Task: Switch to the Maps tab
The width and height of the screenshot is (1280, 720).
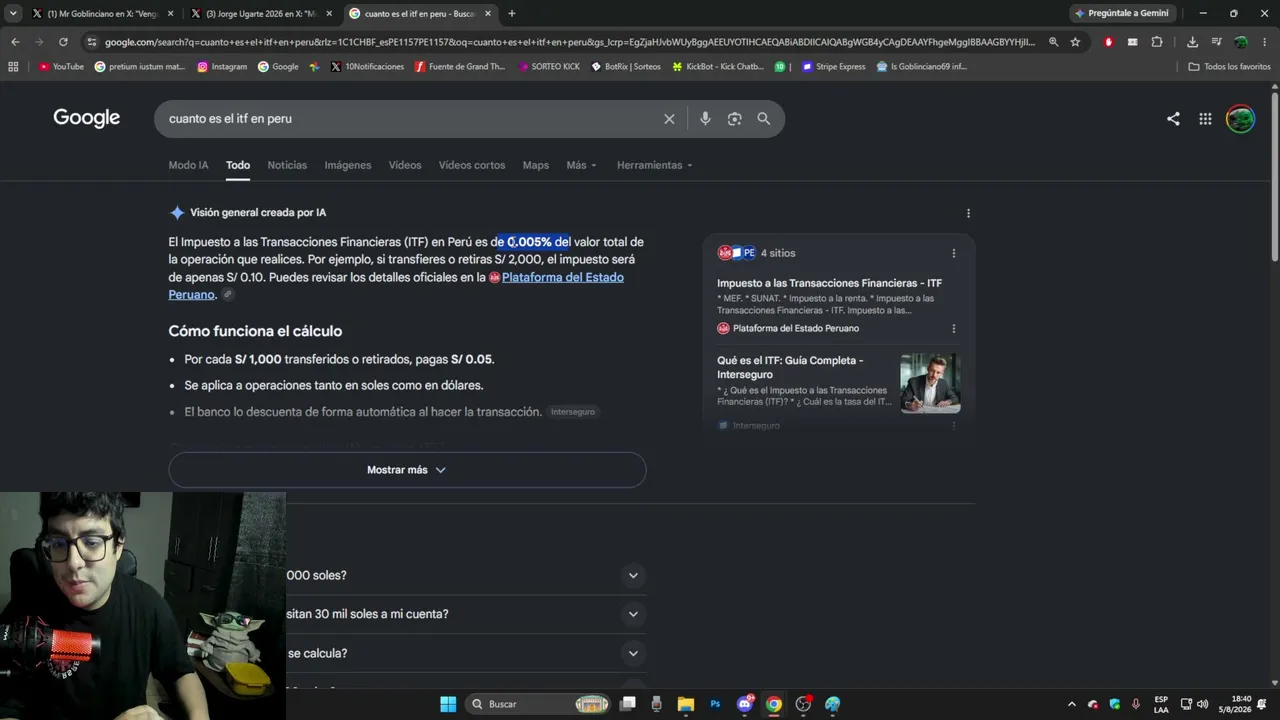Action: pos(536,165)
